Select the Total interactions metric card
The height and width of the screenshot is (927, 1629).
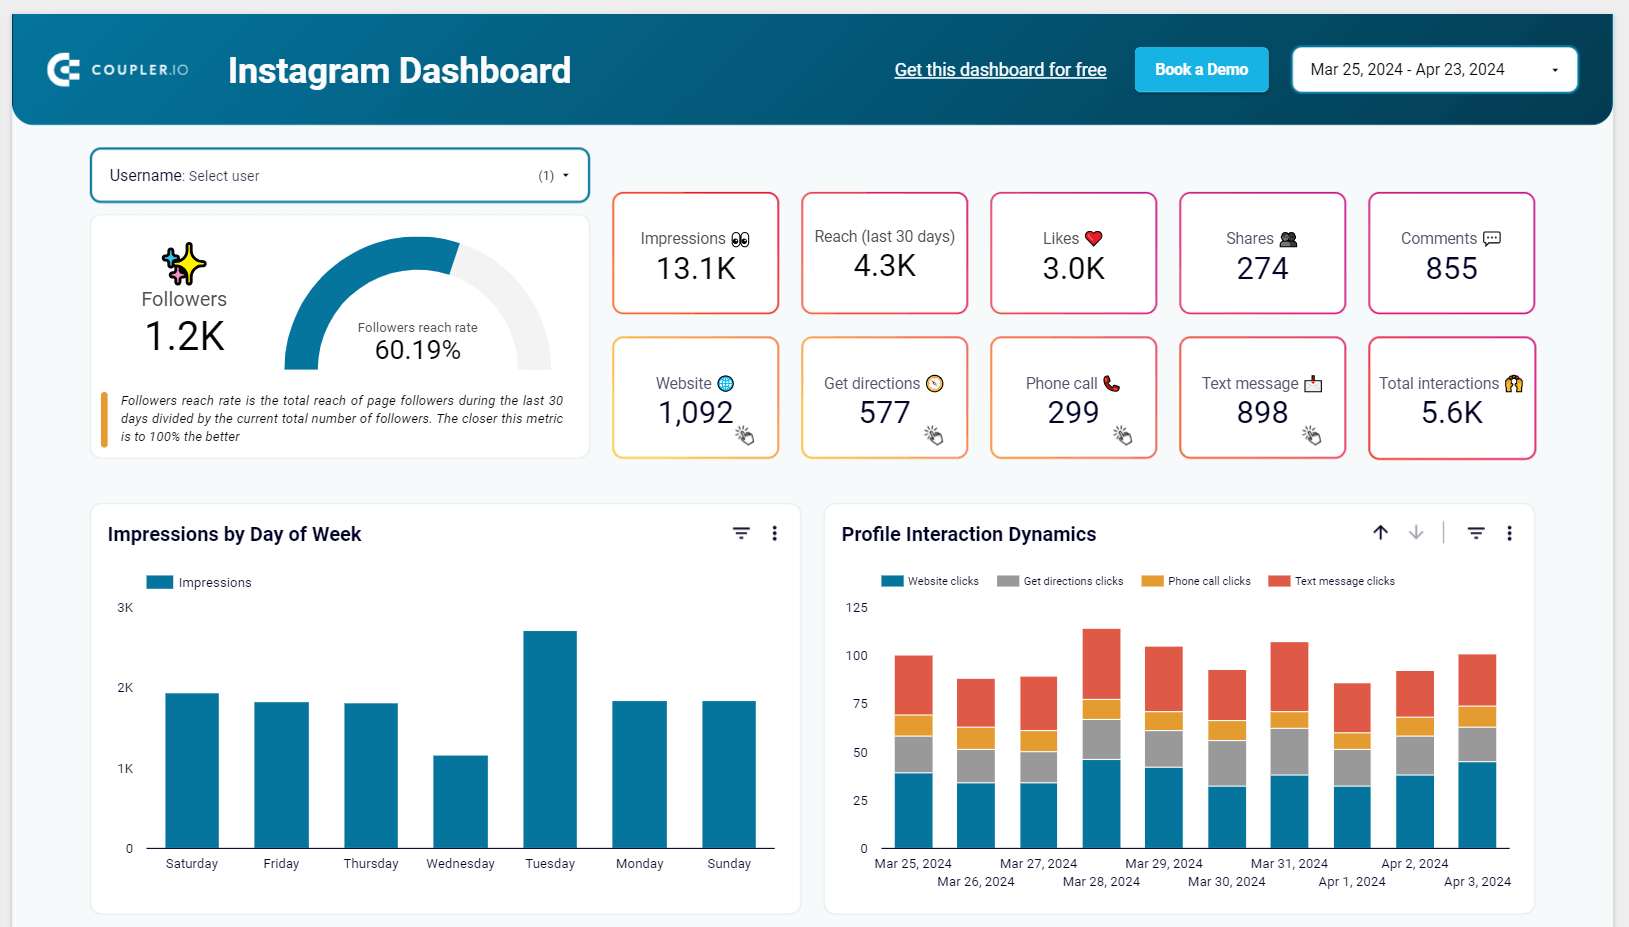point(1451,398)
